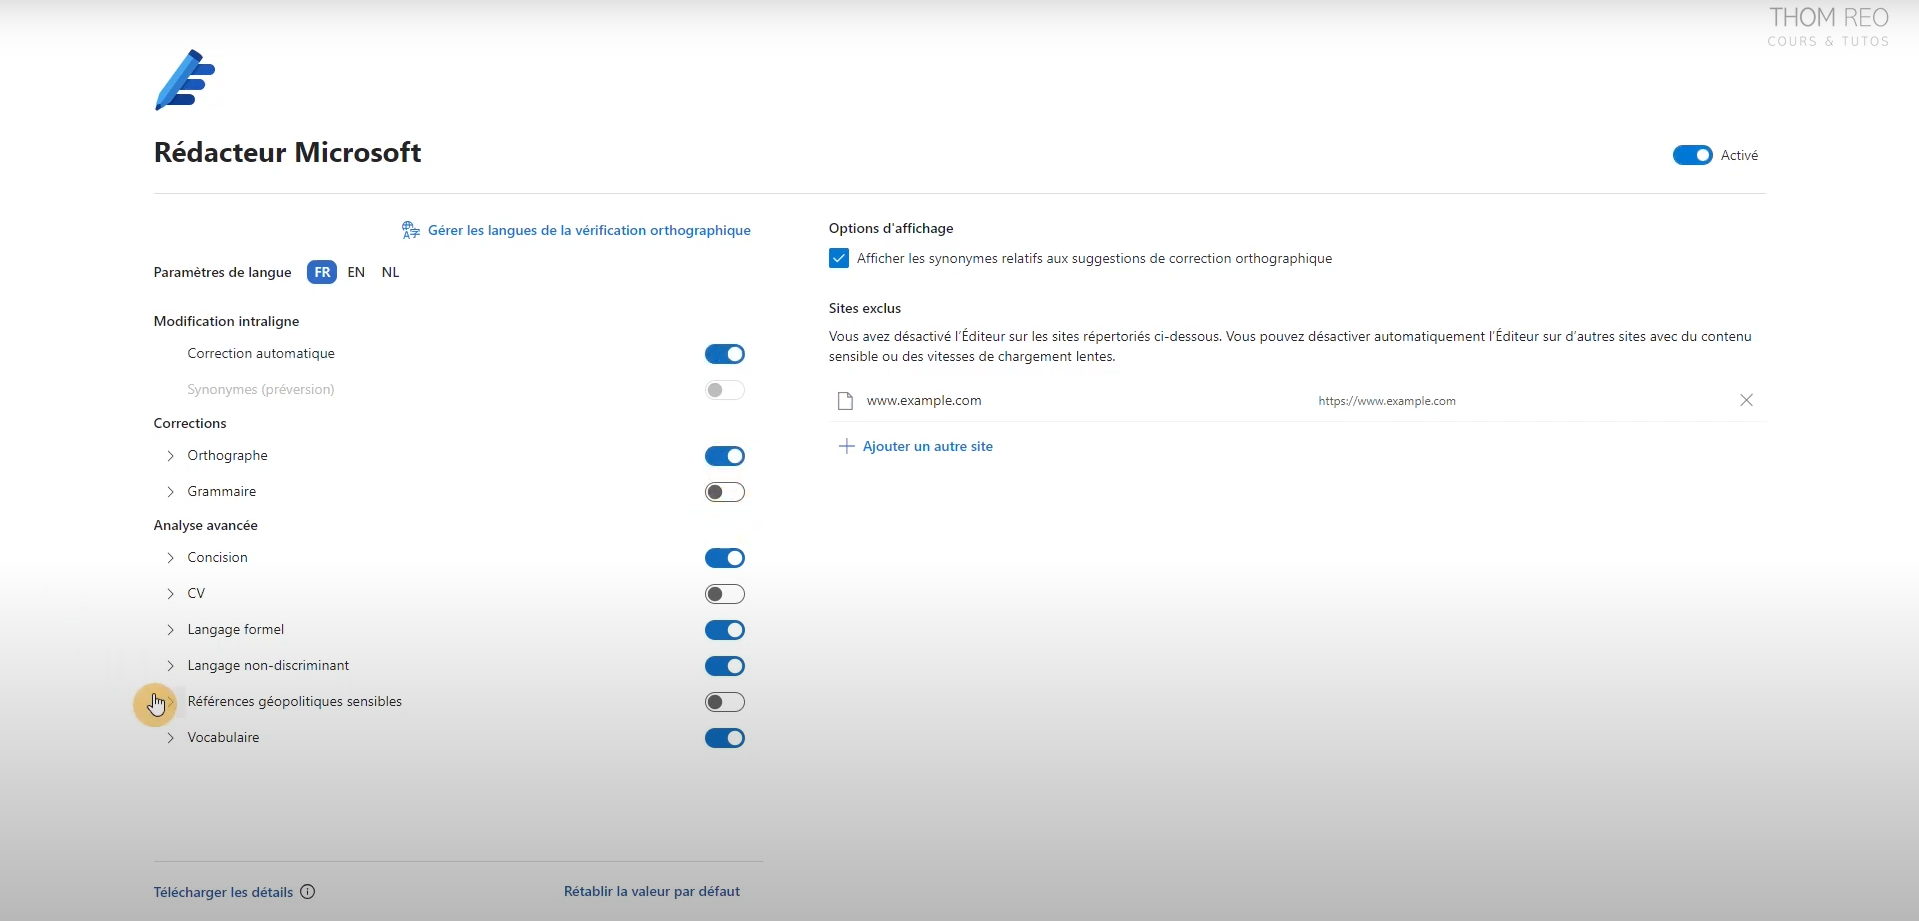Remove www.example.com from excluded sites
Viewport: 1919px width, 921px height.
coord(1746,400)
